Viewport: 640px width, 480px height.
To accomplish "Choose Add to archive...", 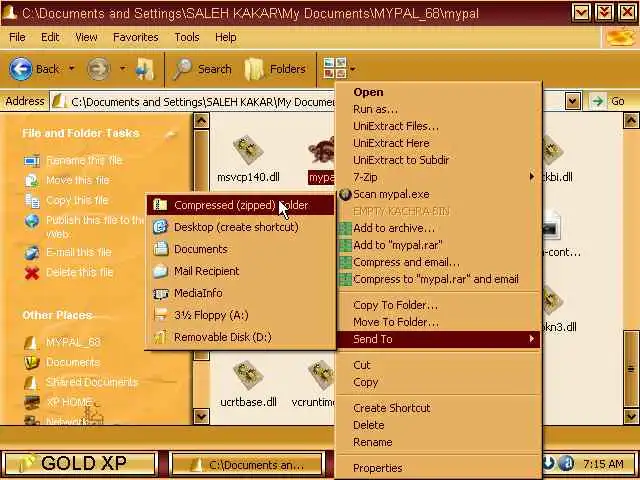I will coord(438,228).
